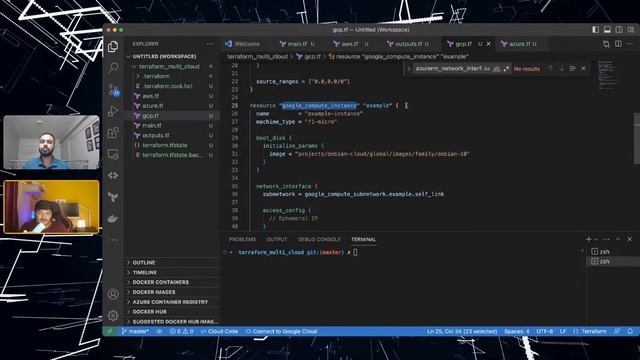640x360 pixels.
Task: Create a new terminal with plus icon
Action: tap(588, 239)
